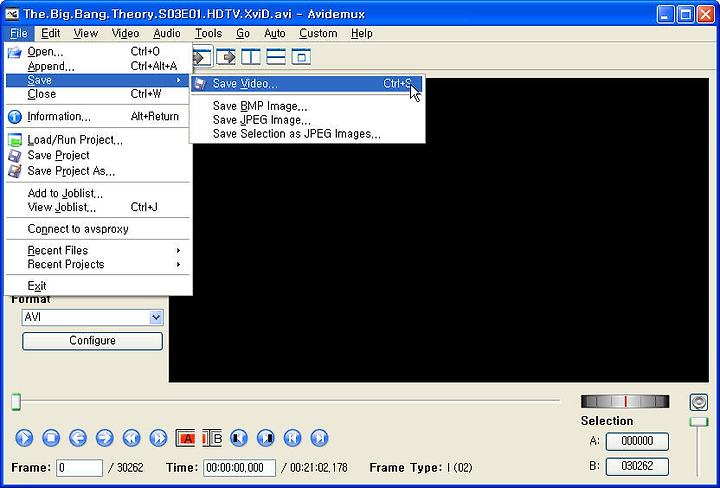Viewport: 720px width, 488px height.
Task: Choose Save Video... in the submenu
Action: pyautogui.click(x=306, y=84)
